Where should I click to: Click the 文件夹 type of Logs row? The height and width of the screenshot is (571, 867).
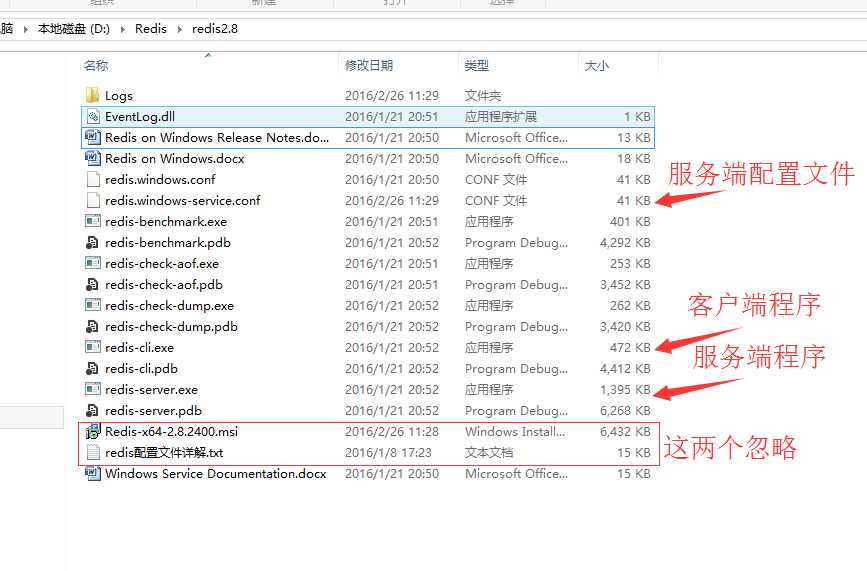(x=483, y=96)
